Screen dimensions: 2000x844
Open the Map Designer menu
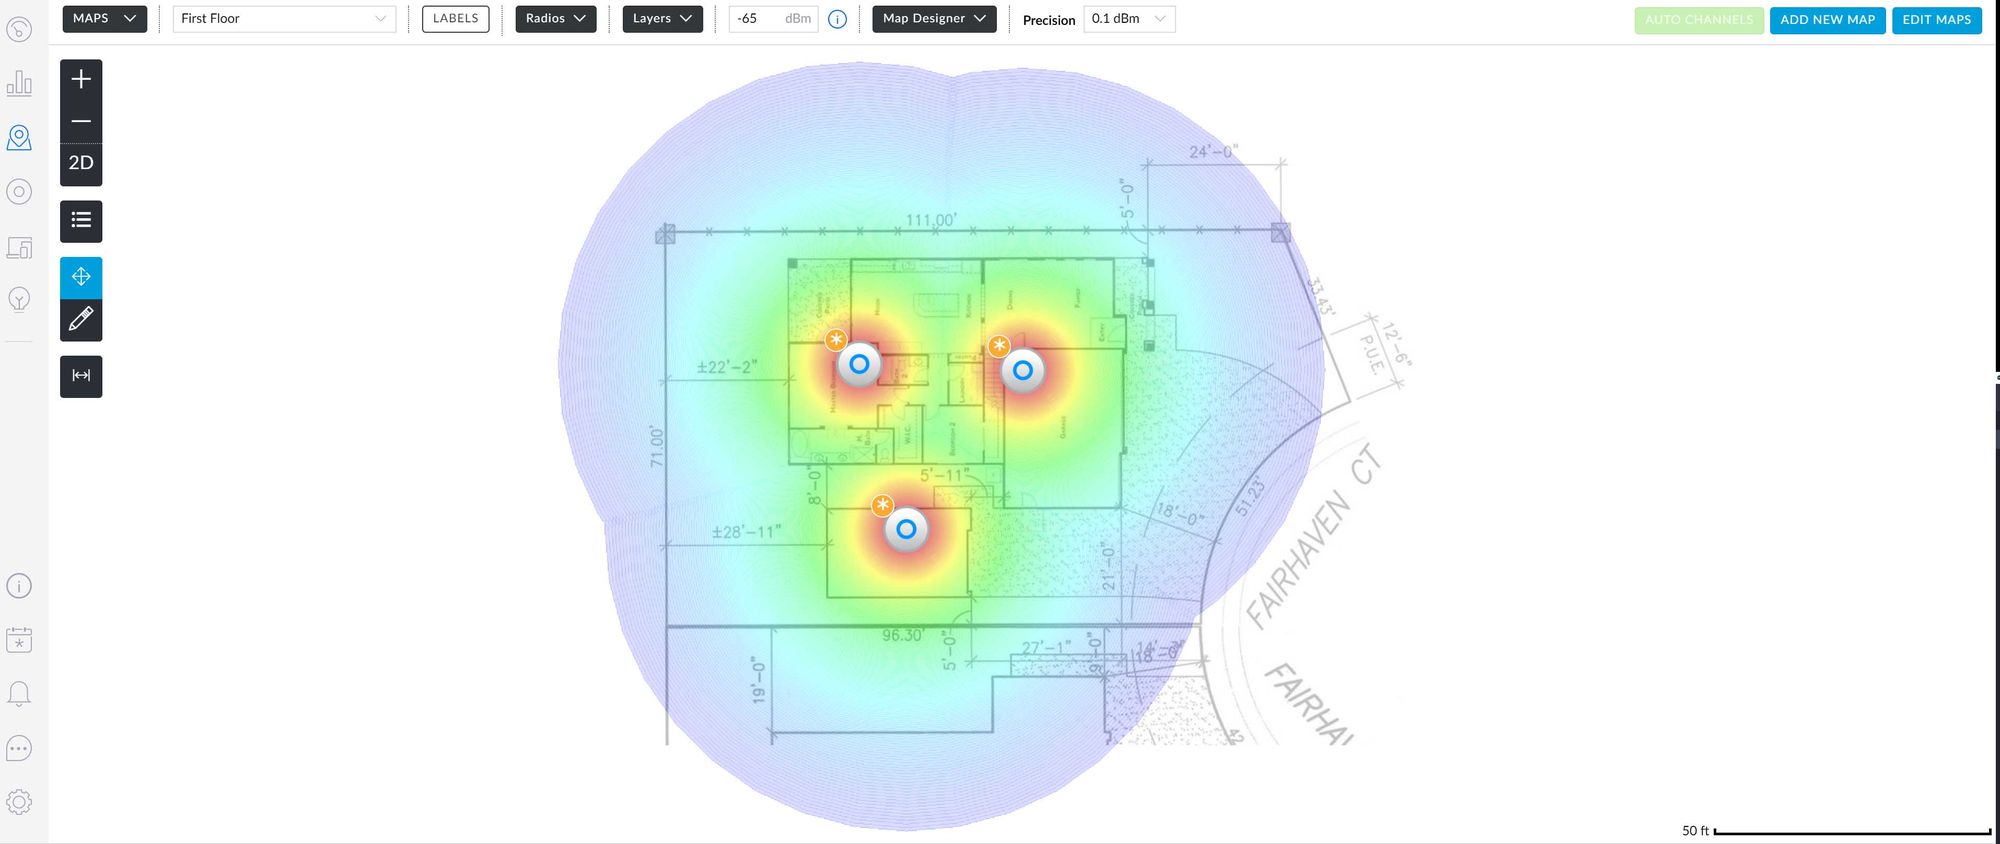pyautogui.click(x=934, y=19)
